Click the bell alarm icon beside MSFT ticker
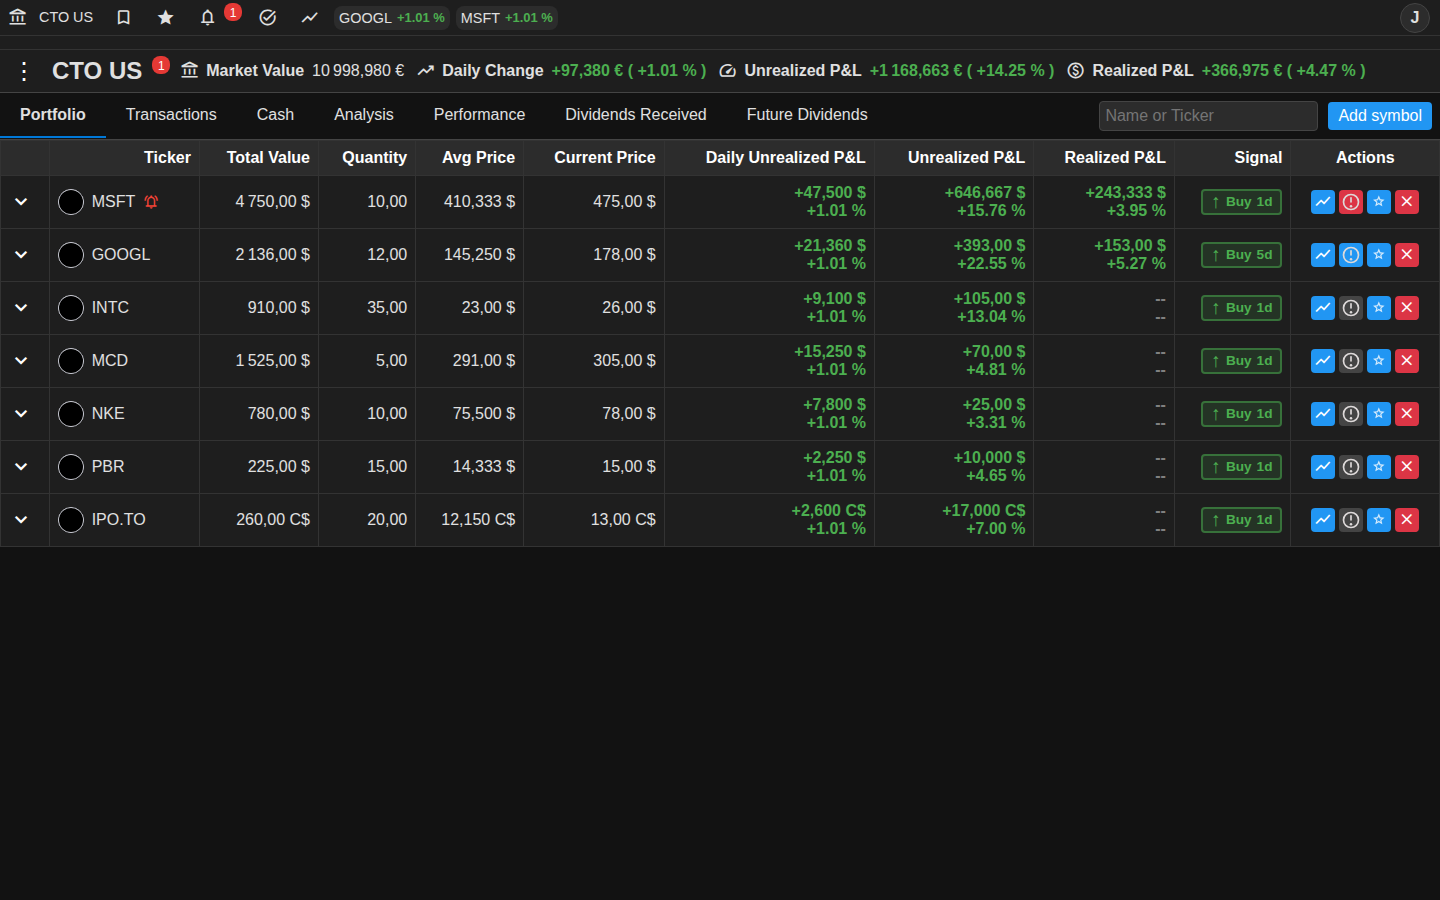Image resolution: width=1440 pixels, height=900 pixels. (151, 202)
